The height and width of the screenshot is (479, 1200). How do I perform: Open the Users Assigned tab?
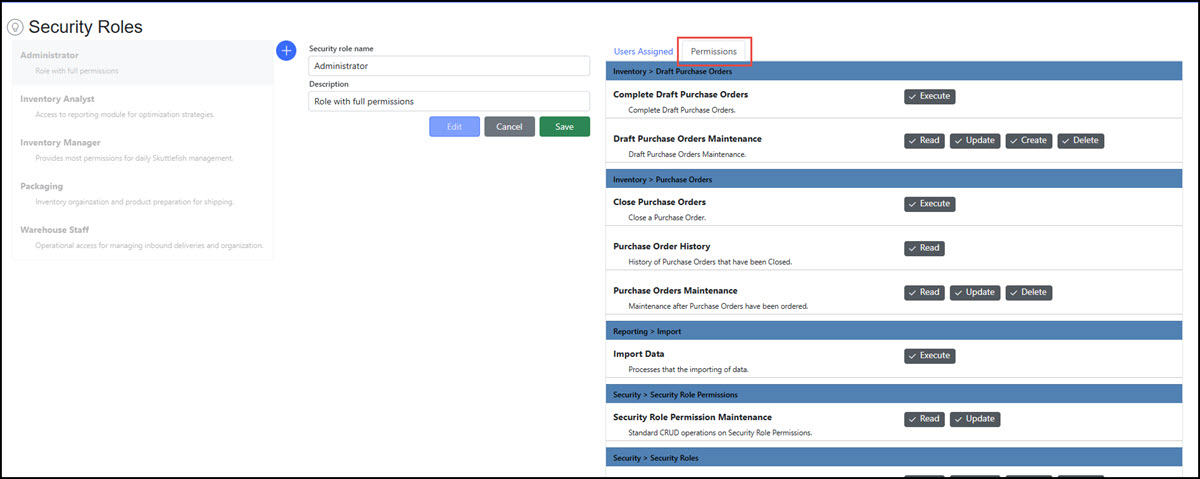[643, 51]
